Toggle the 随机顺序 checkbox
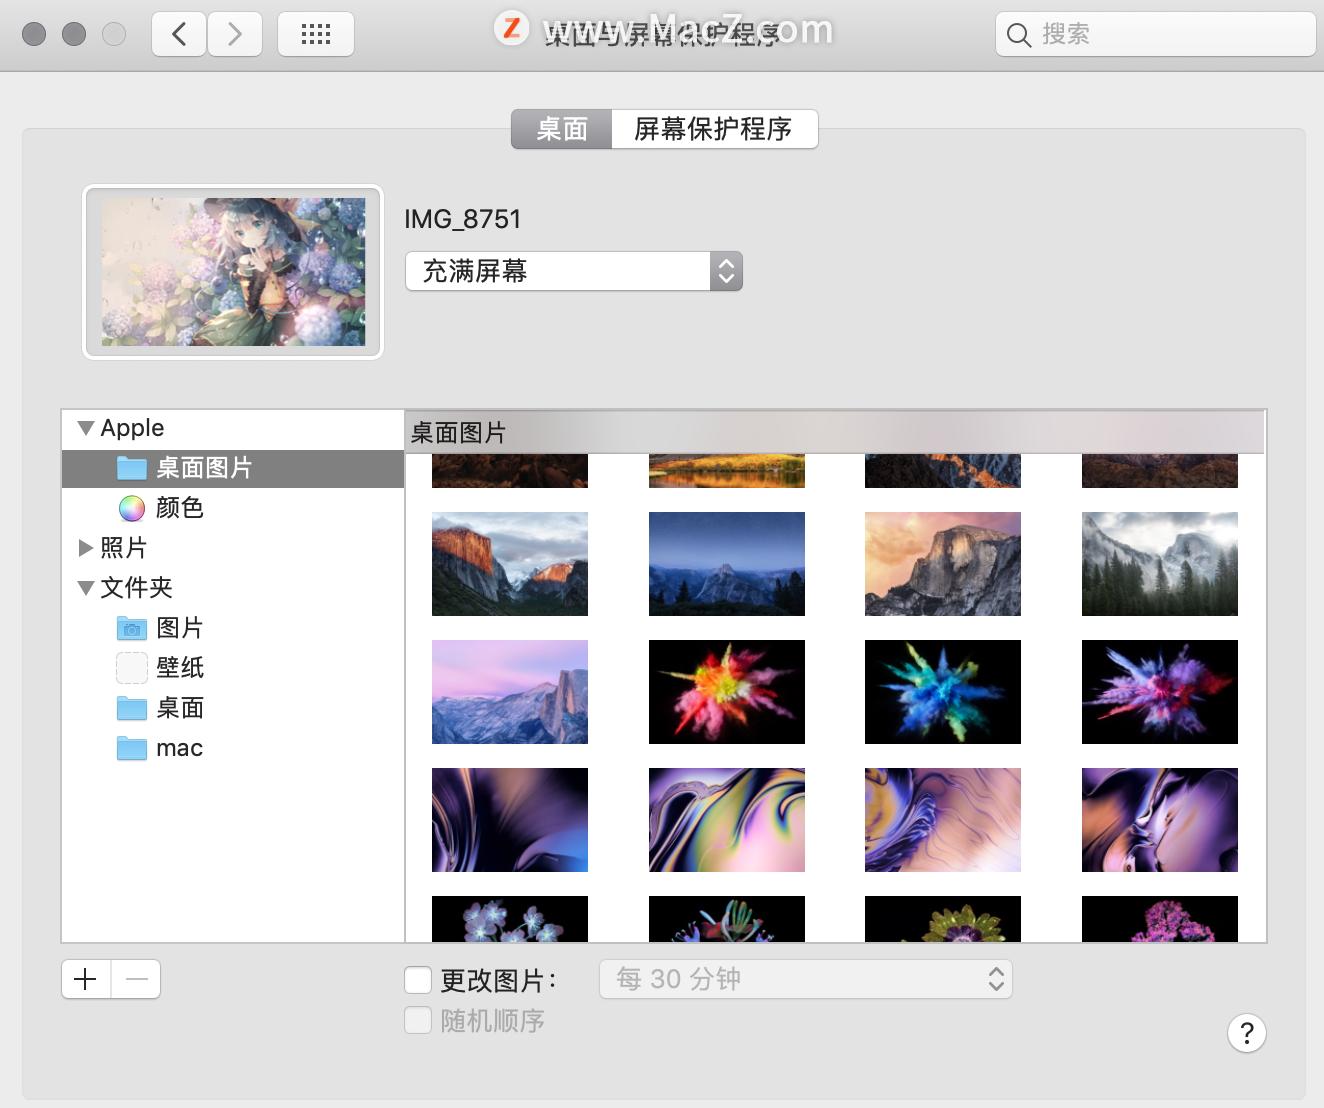Image resolution: width=1324 pixels, height=1108 pixels. click(418, 1020)
